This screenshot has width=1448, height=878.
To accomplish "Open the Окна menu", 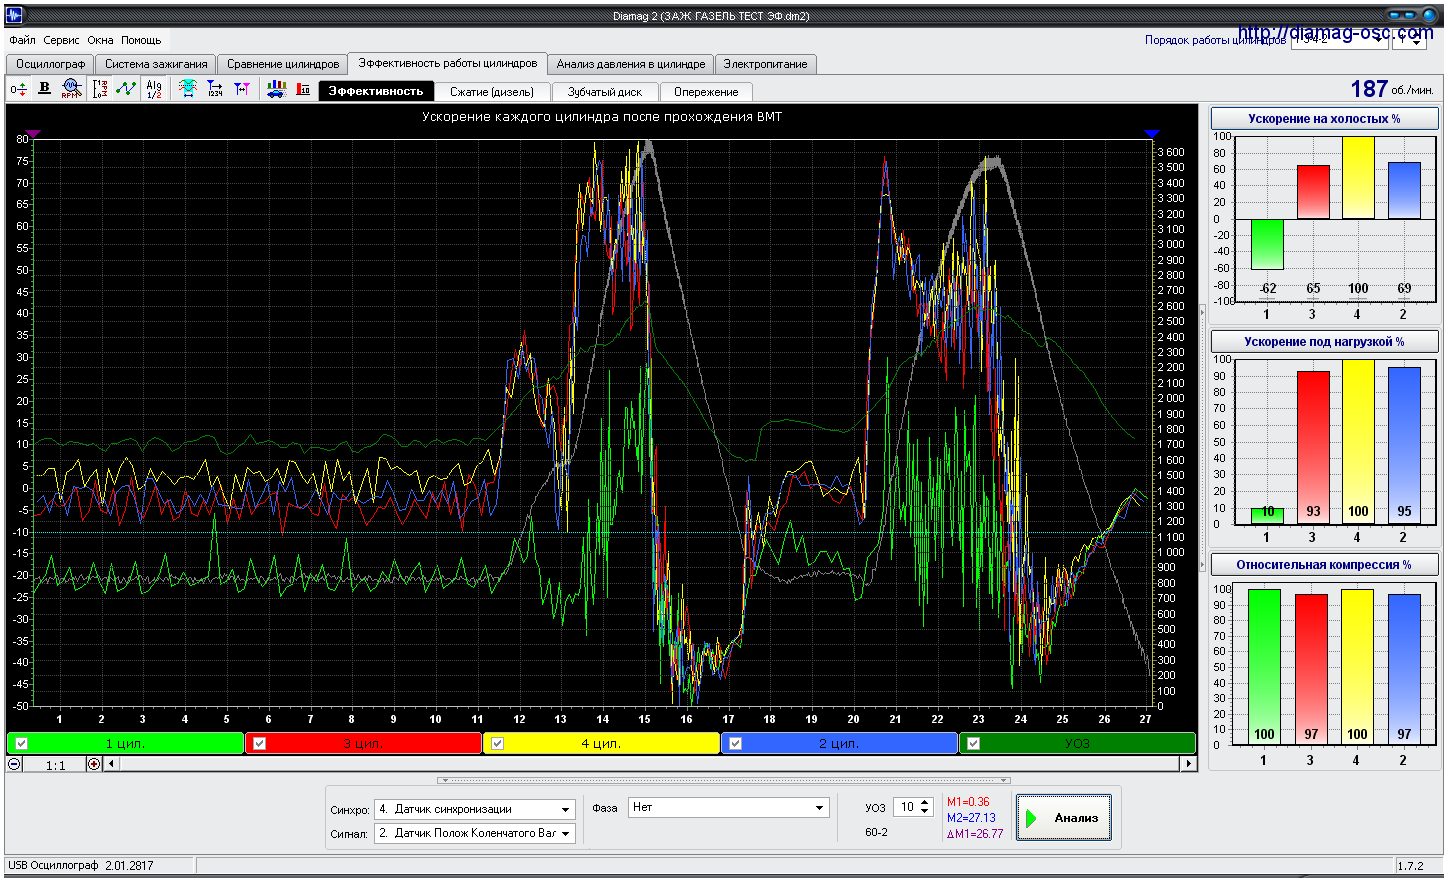I will pyautogui.click(x=100, y=40).
